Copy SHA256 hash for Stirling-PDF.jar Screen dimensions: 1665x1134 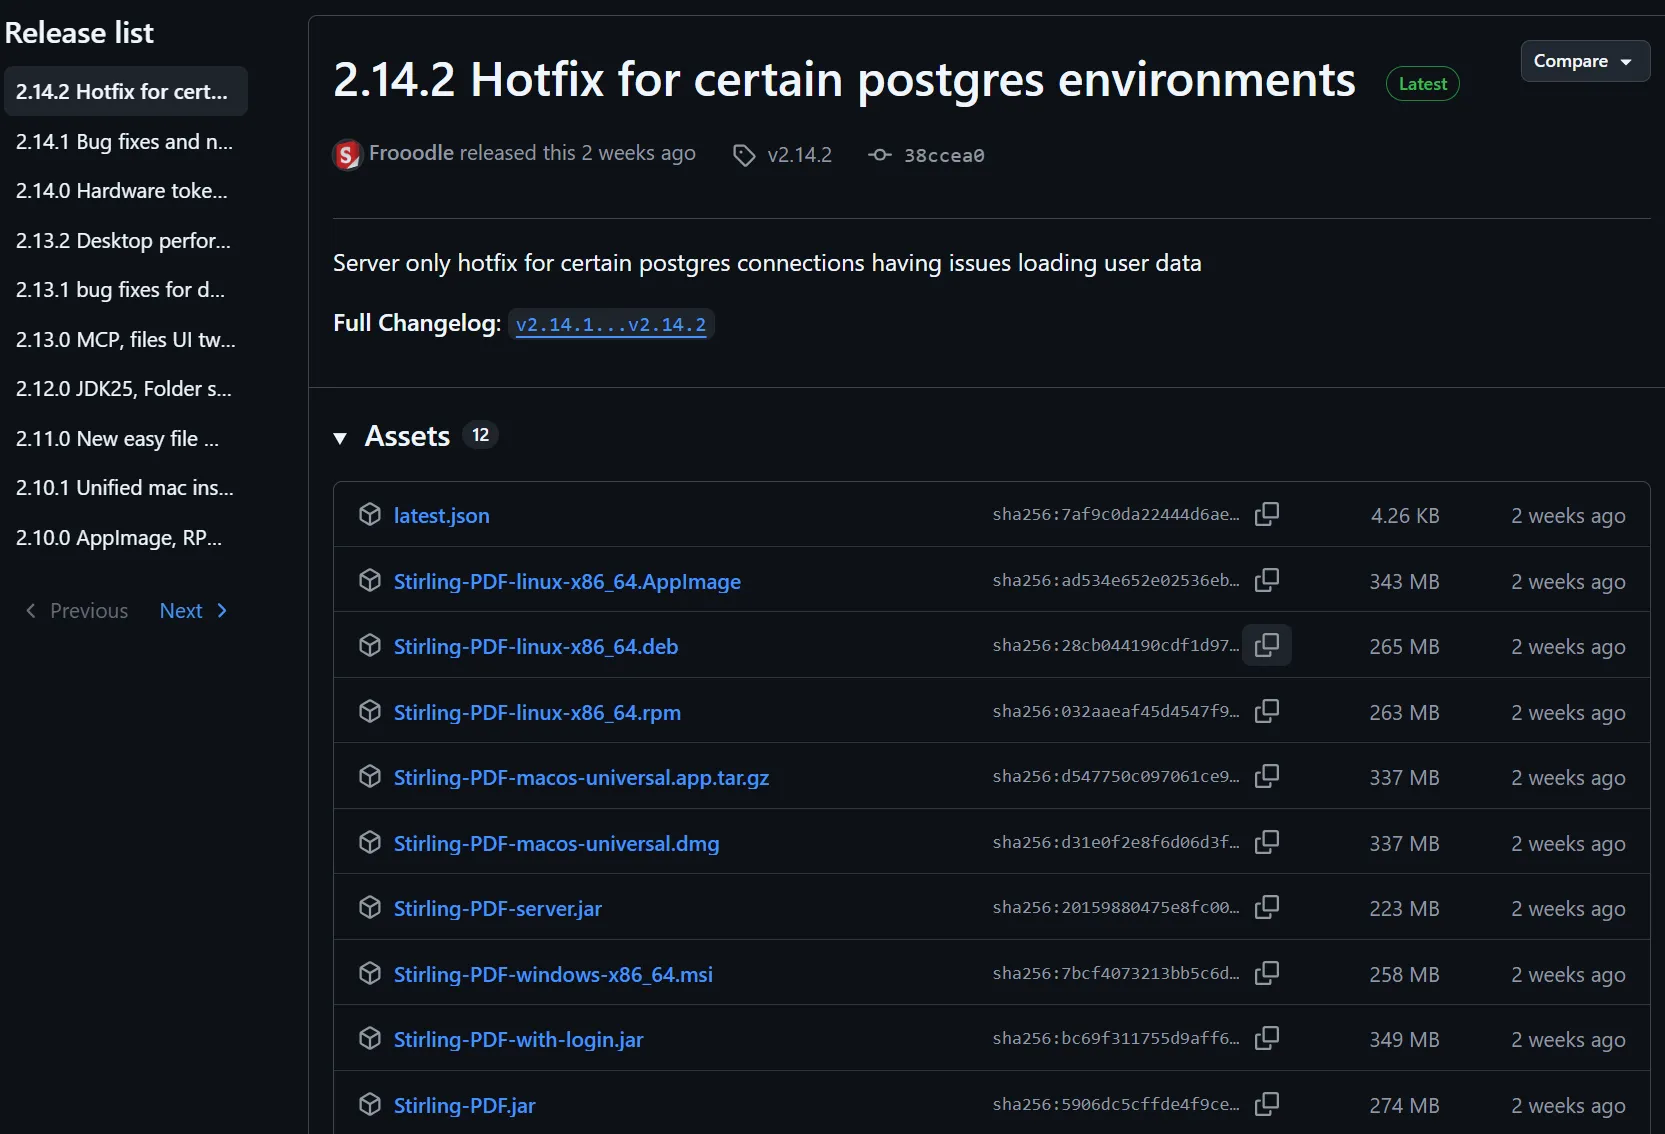point(1267,1104)
